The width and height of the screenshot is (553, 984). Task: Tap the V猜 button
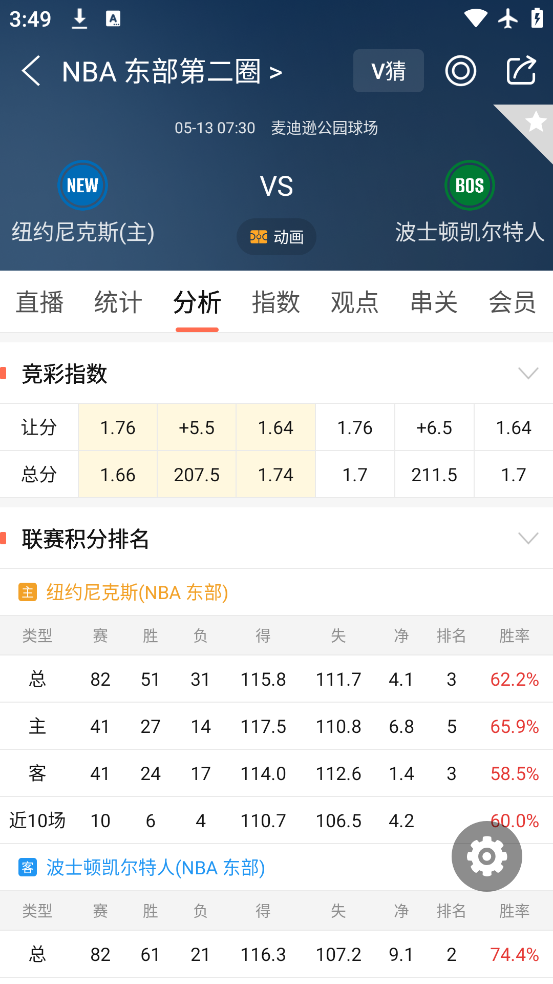[389, 71]
